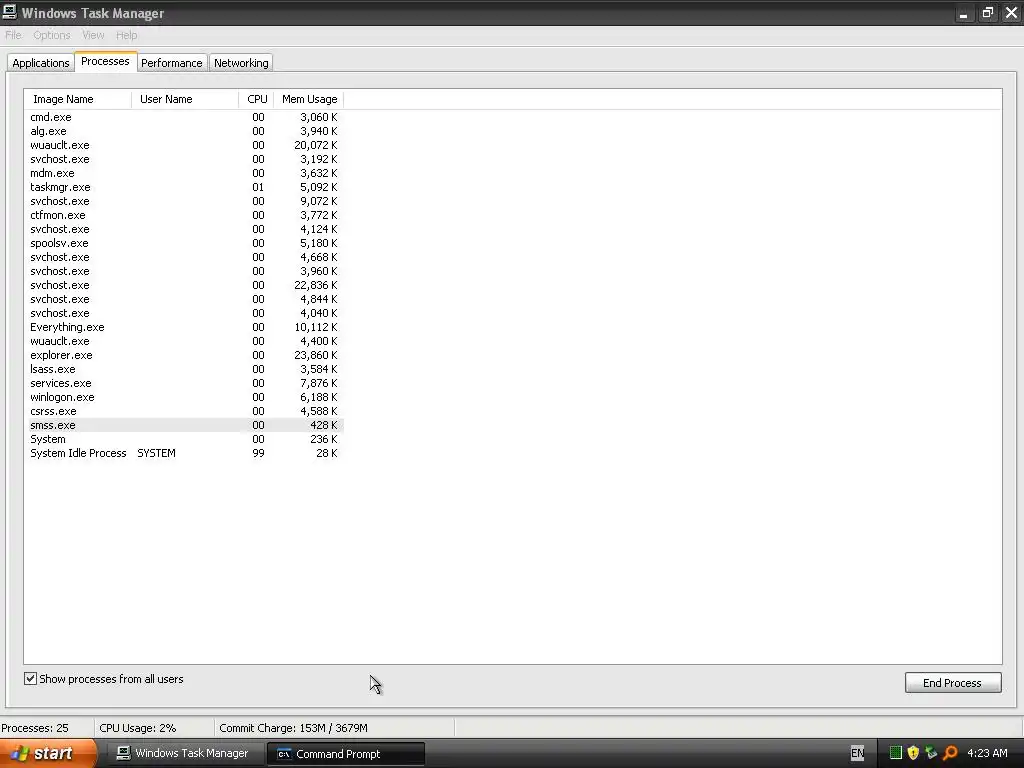This screenshot has width=1024, height=768.
Task: Click the End Process button
Action: point(953,682)
